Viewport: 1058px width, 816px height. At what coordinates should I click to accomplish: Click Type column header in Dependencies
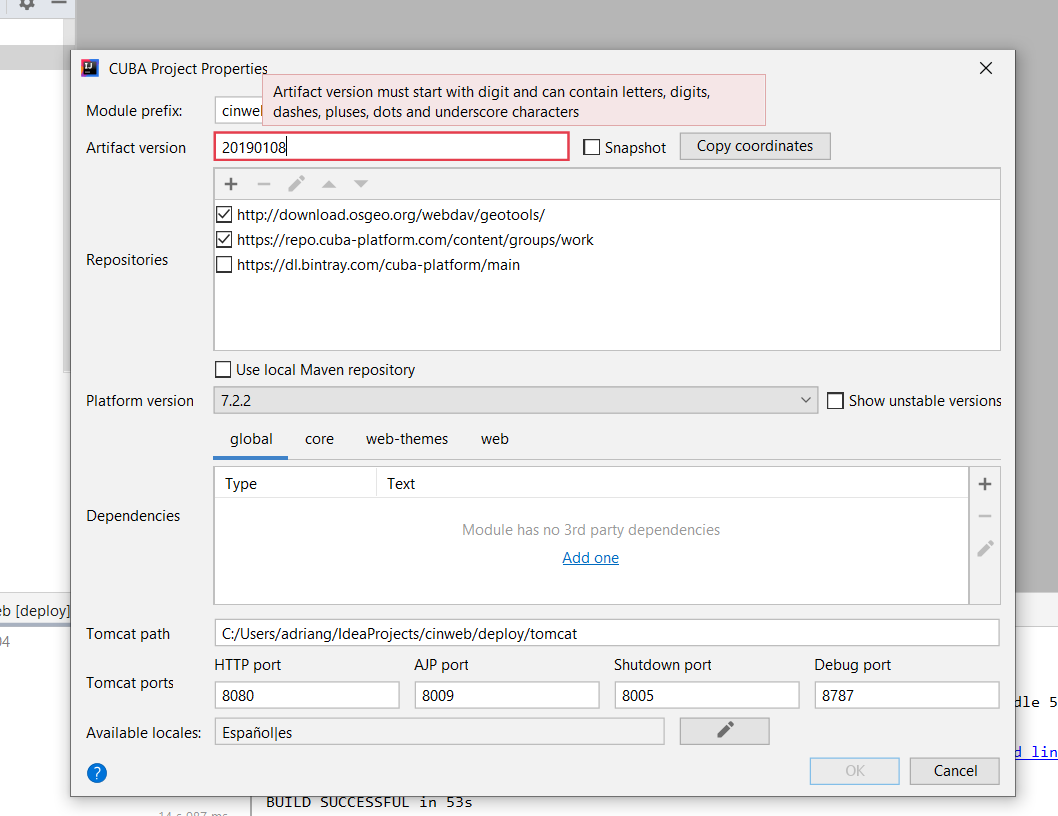click(296, 484)
